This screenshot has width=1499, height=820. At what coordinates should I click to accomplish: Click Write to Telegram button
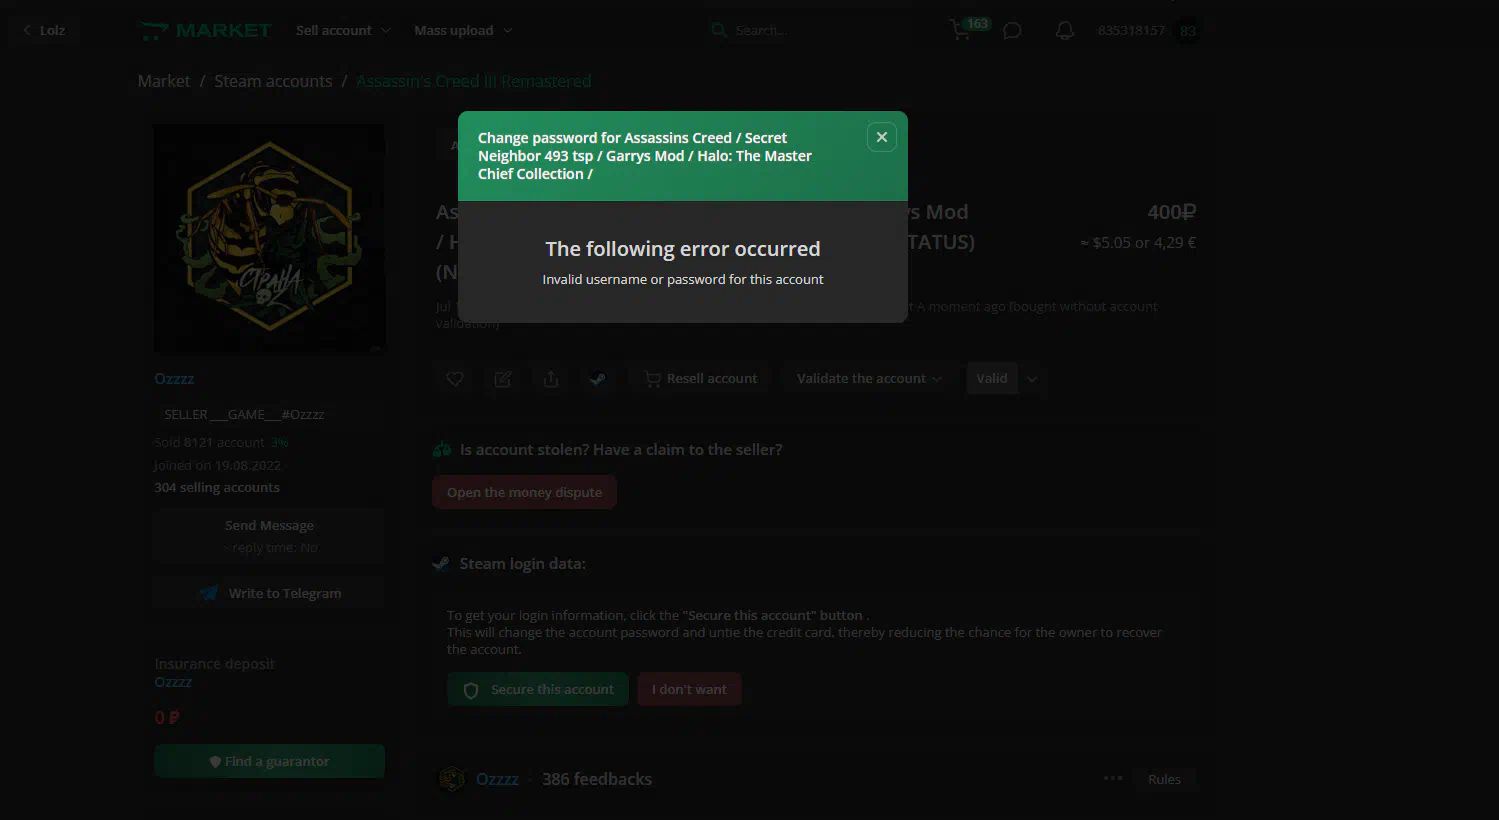[x=269, y=593]
